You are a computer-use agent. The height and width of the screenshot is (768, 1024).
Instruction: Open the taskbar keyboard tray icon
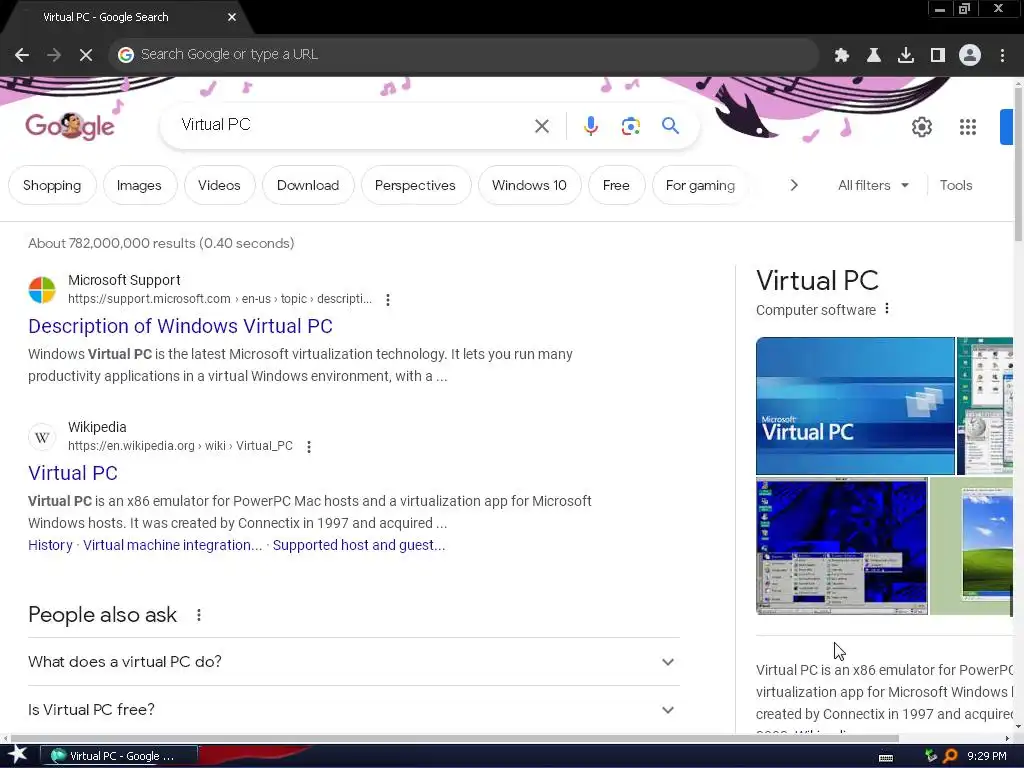point(886,758)
